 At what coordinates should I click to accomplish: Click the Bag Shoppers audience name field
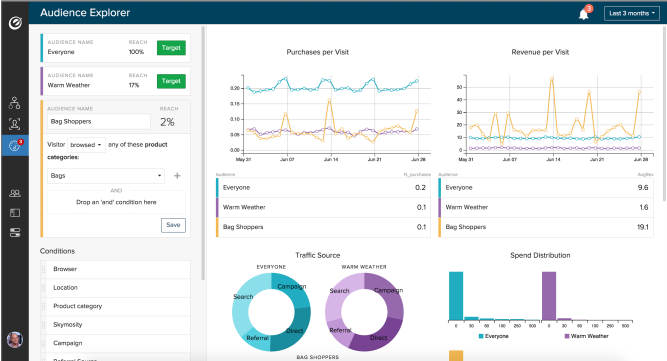tap(99, 122)
